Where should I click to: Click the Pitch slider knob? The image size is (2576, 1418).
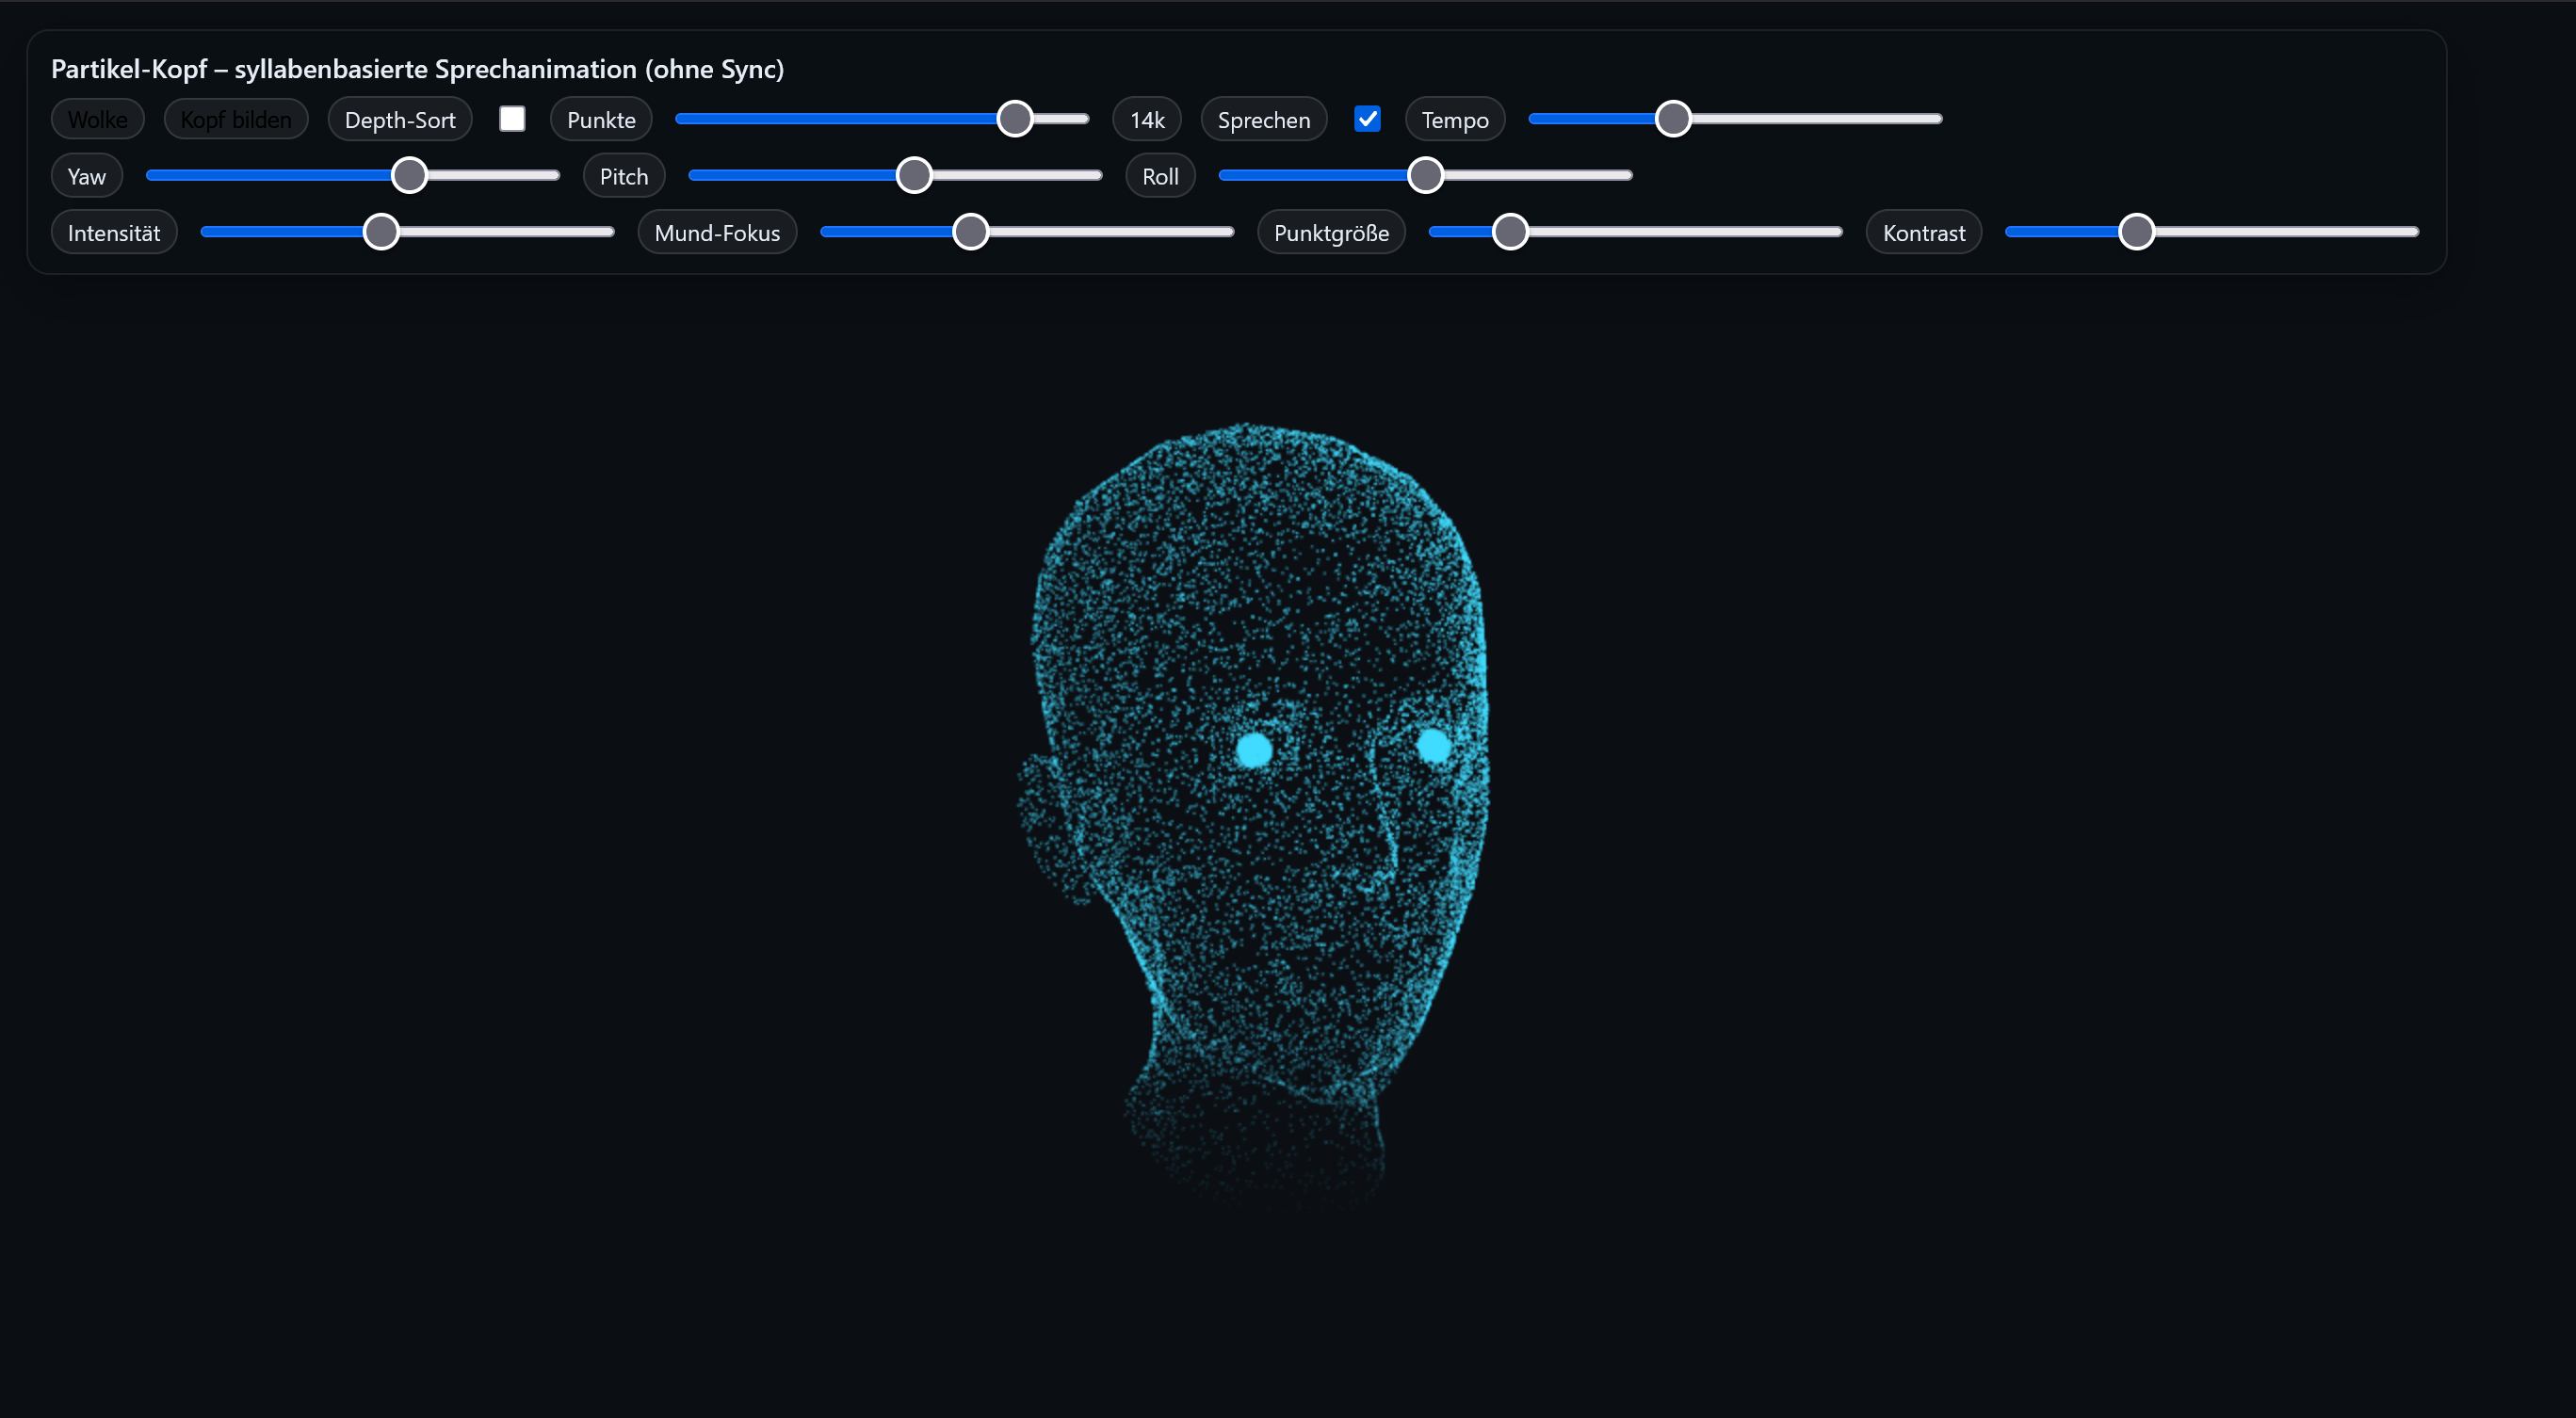(913, 176)
